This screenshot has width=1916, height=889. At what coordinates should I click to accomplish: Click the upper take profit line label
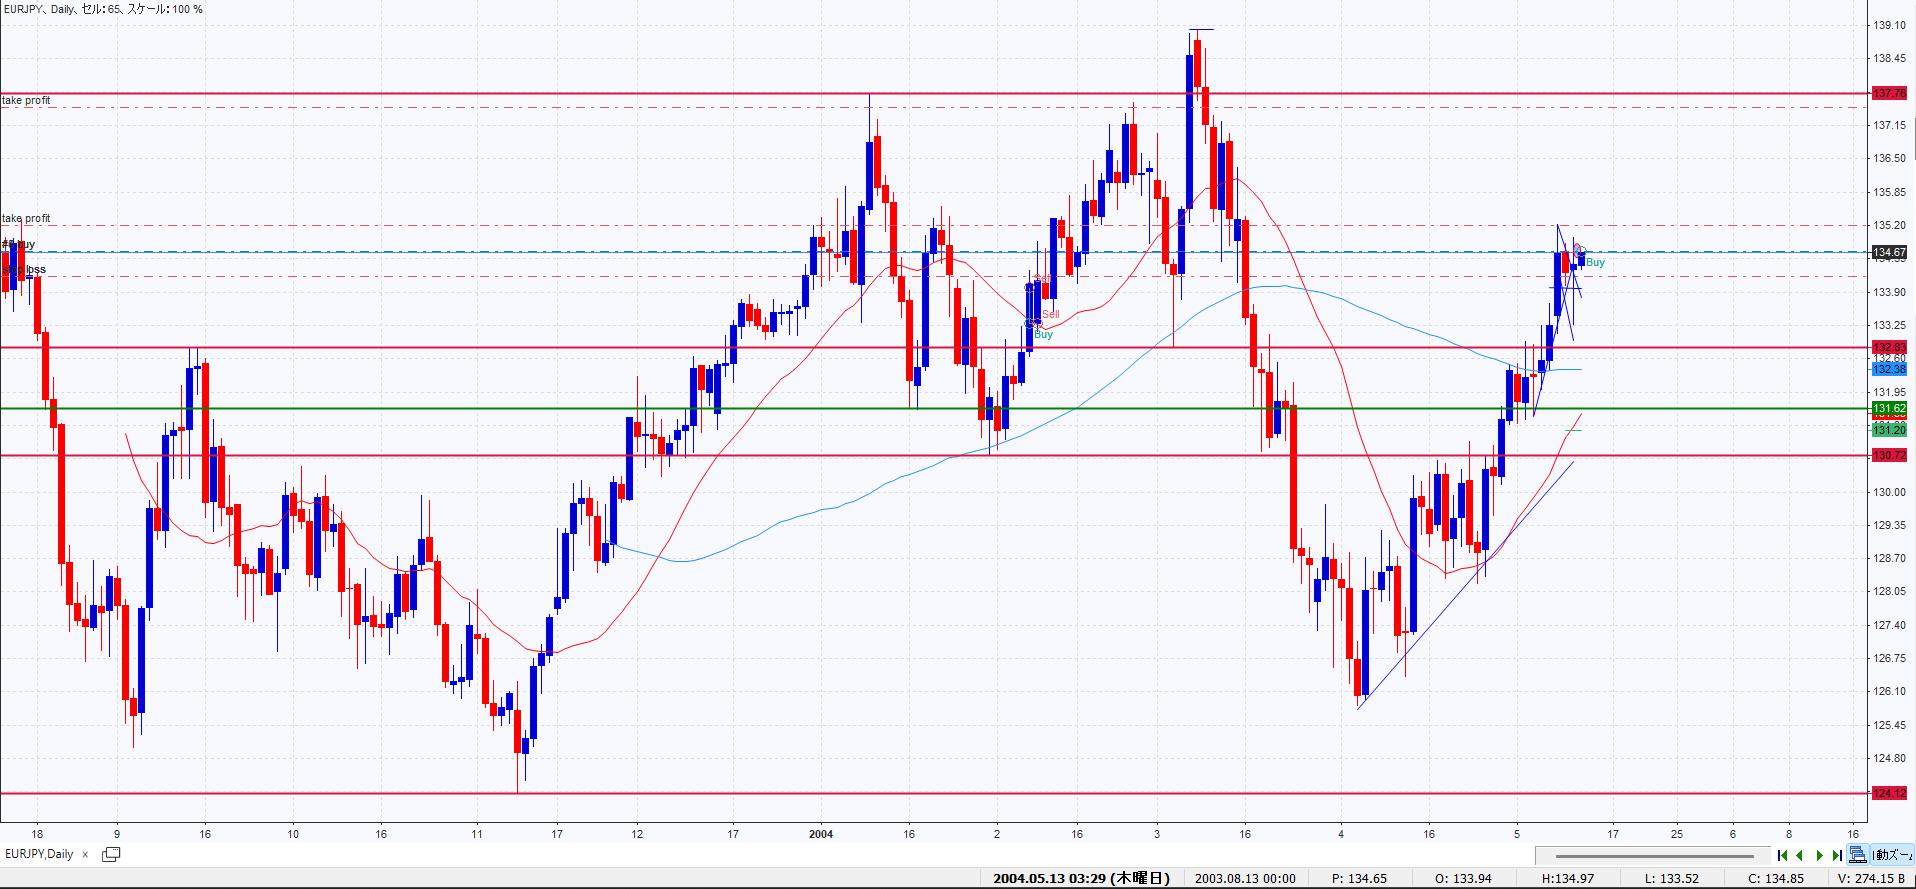click(x=27, y=101)
